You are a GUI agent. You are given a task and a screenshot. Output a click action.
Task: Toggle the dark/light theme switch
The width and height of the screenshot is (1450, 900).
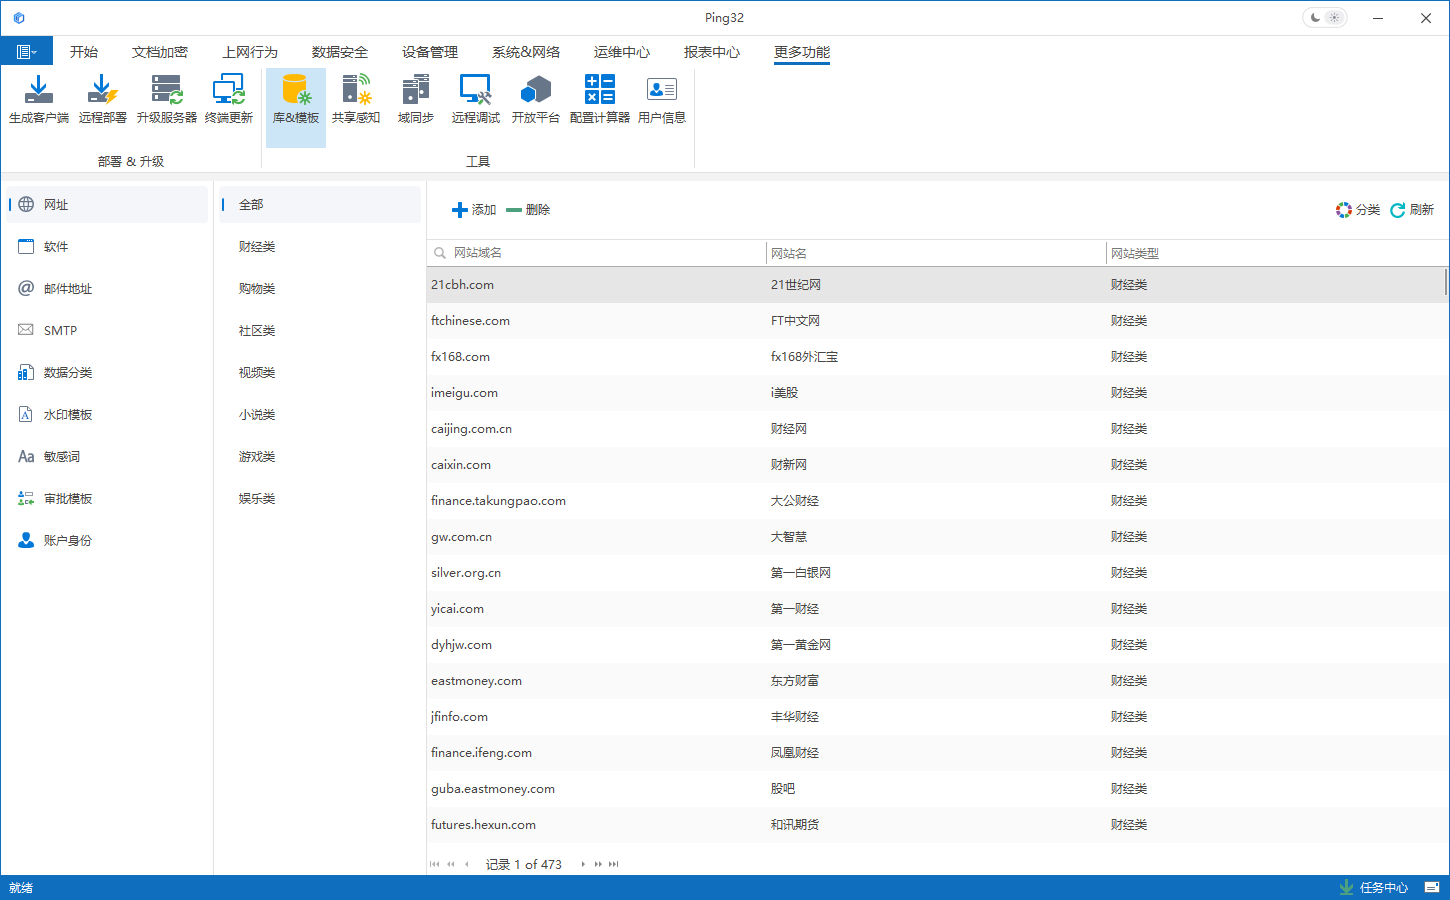[1324, 18]
